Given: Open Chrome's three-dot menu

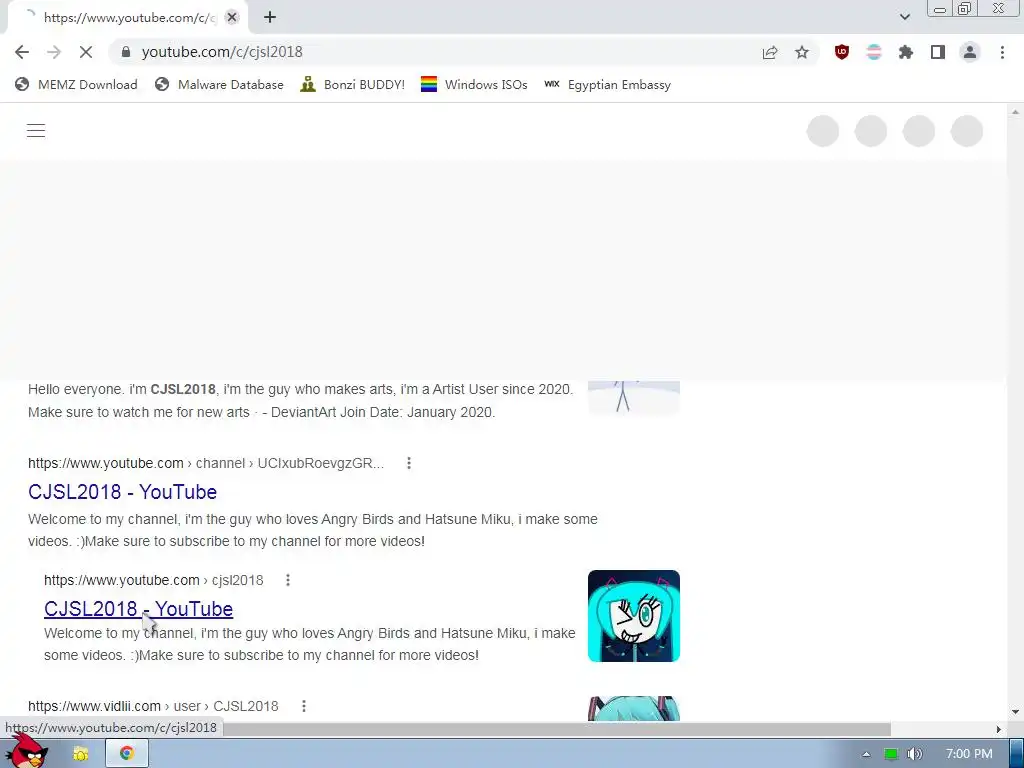Looking at the screenshot, I should tap(1002, 52).
